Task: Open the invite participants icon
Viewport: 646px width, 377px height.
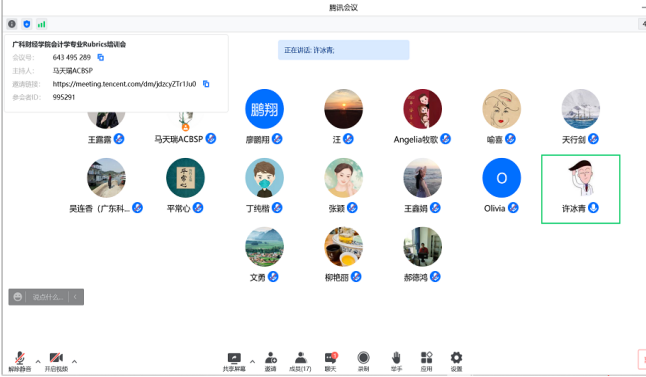Action: click(271, 361)
